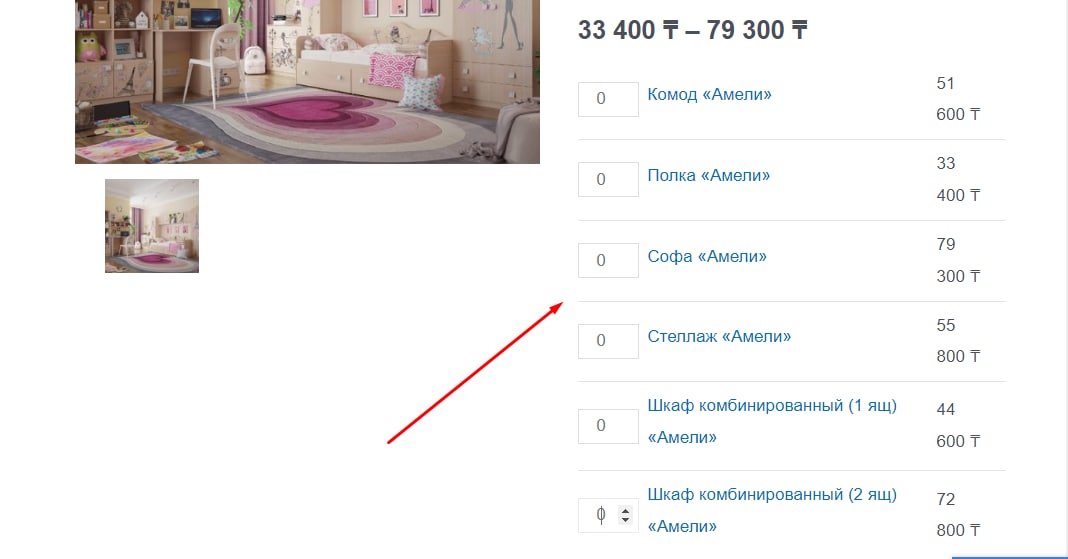Open the large Амели bedroom photo

[307, 82]
